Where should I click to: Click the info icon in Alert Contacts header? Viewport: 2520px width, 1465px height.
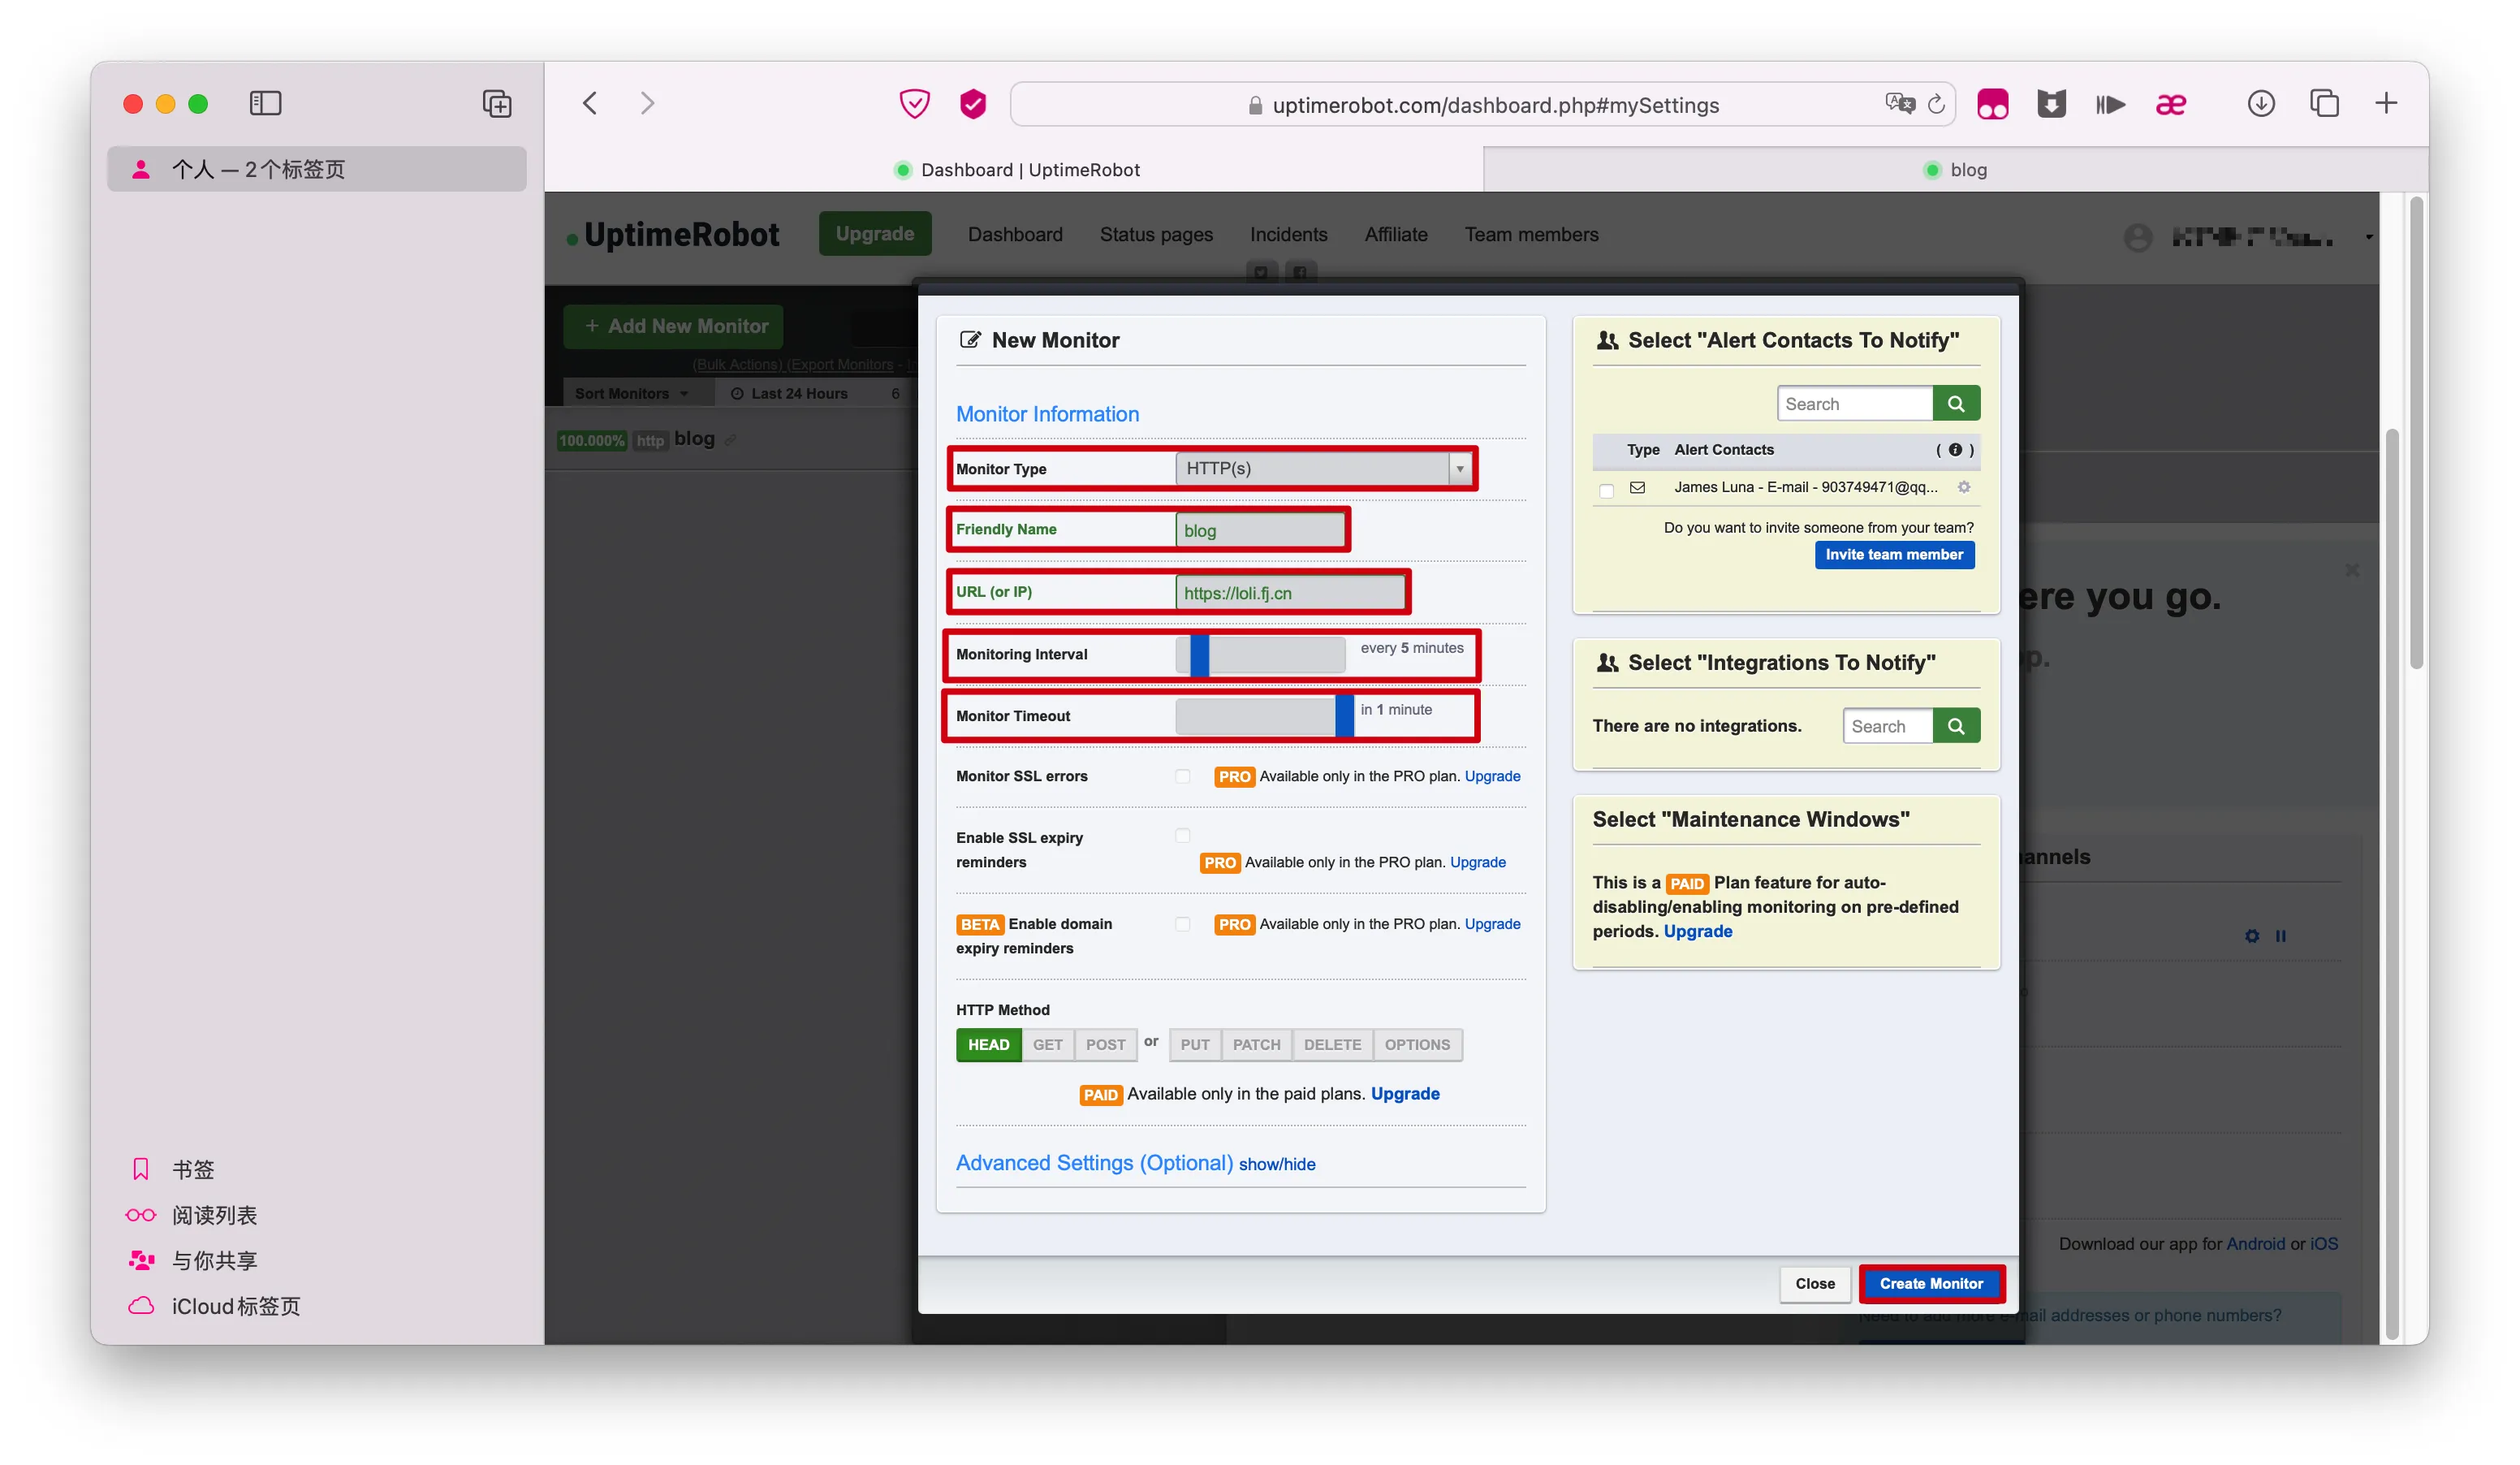[x=1955, y=450]
